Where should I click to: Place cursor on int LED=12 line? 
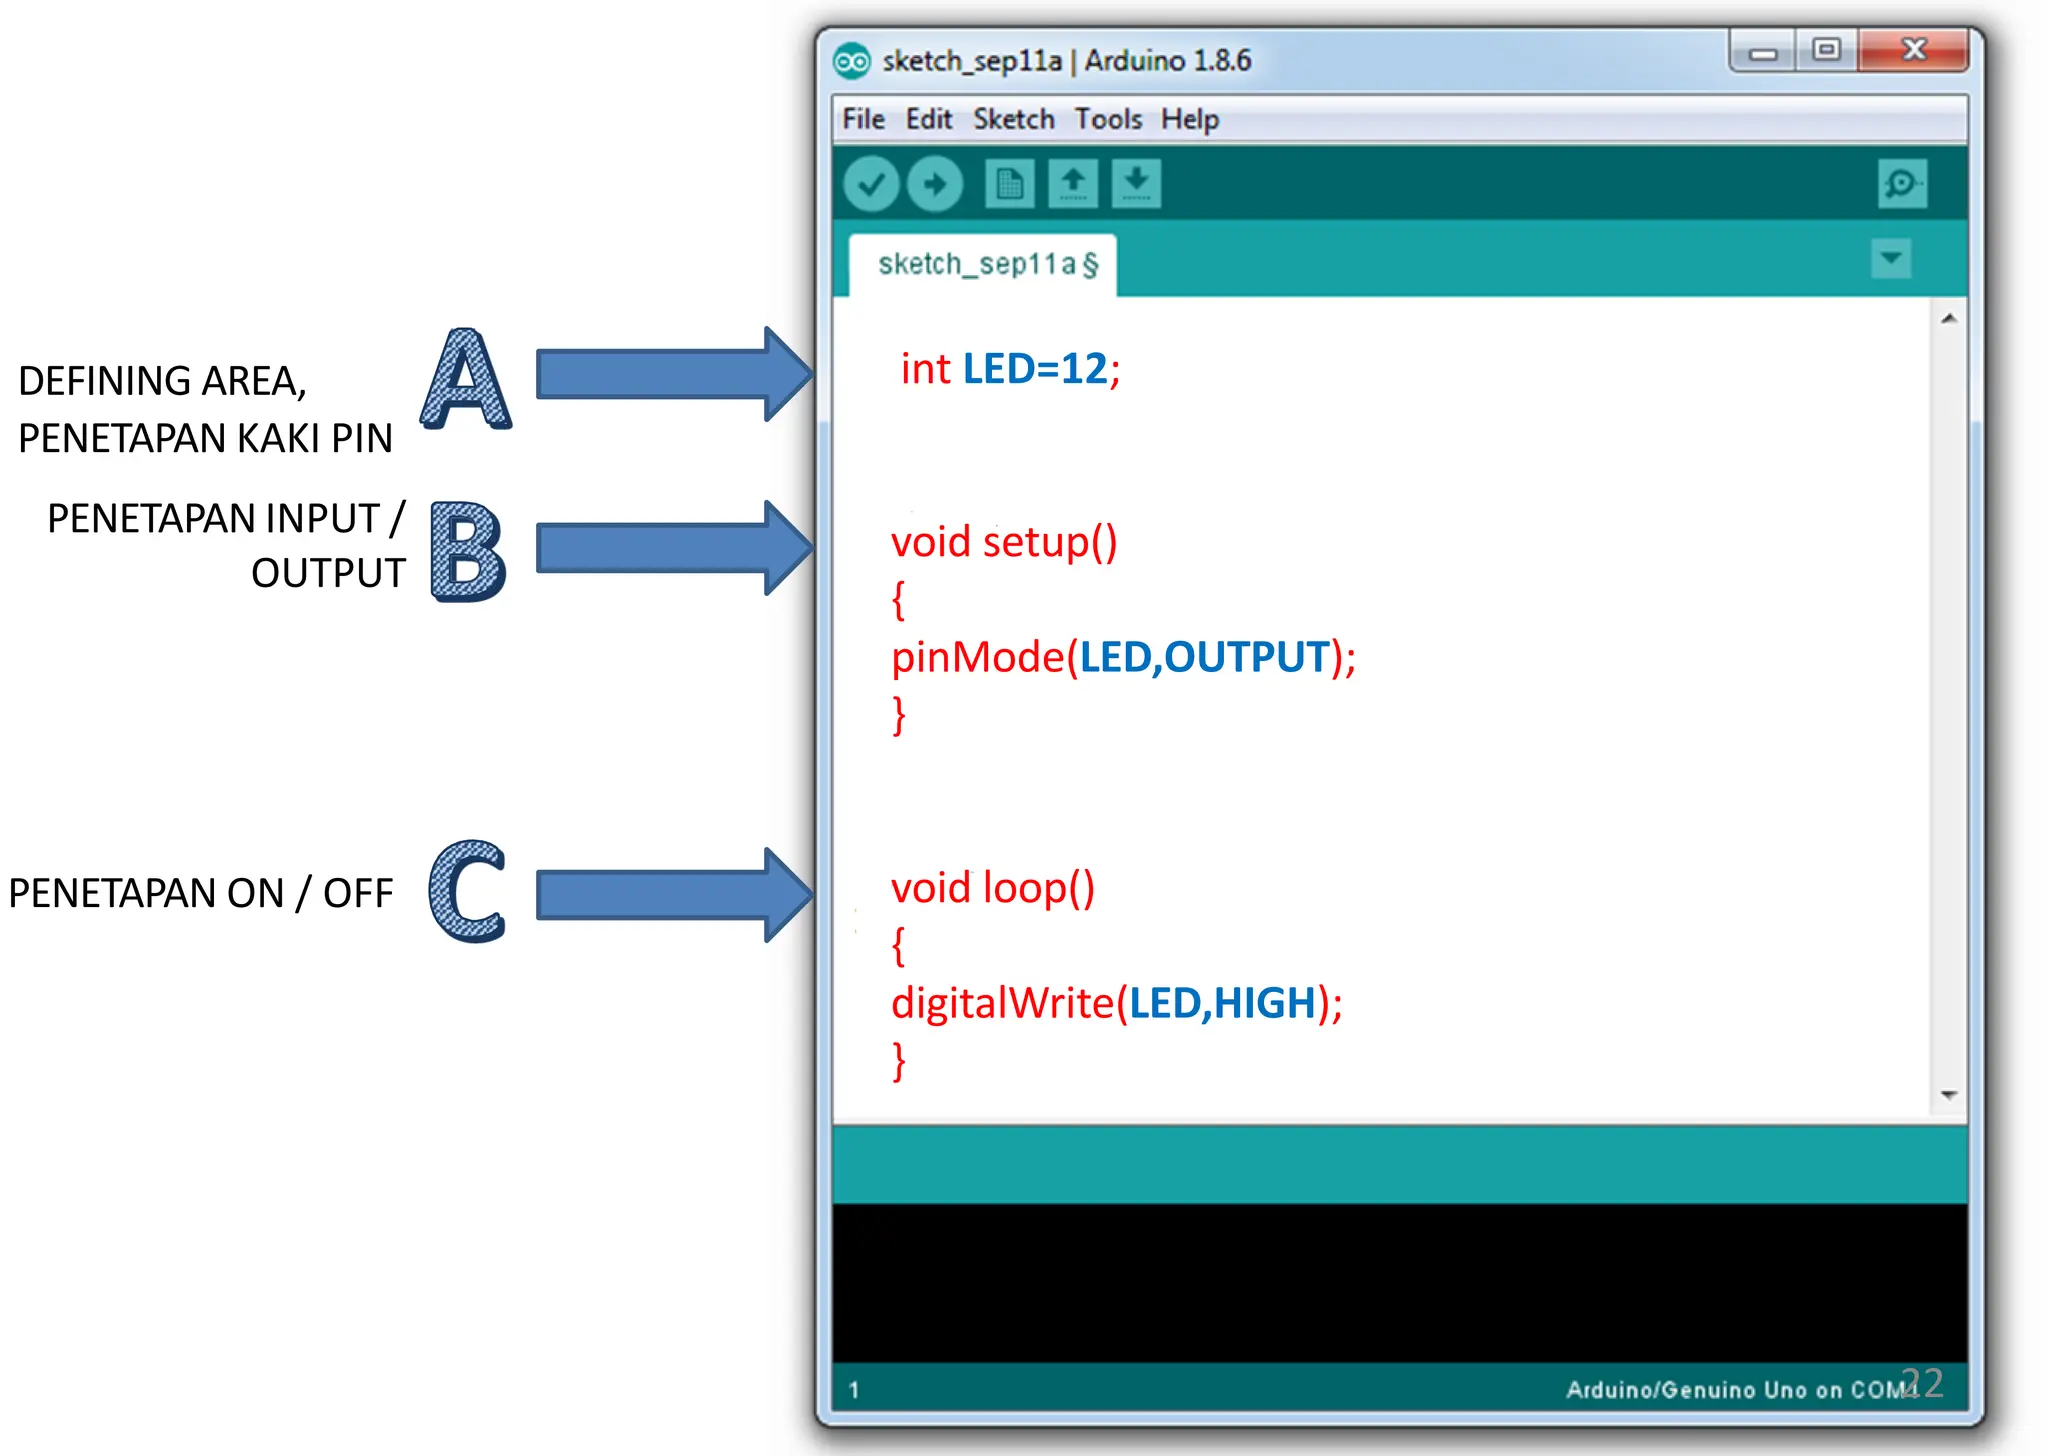click(1010, 369)
